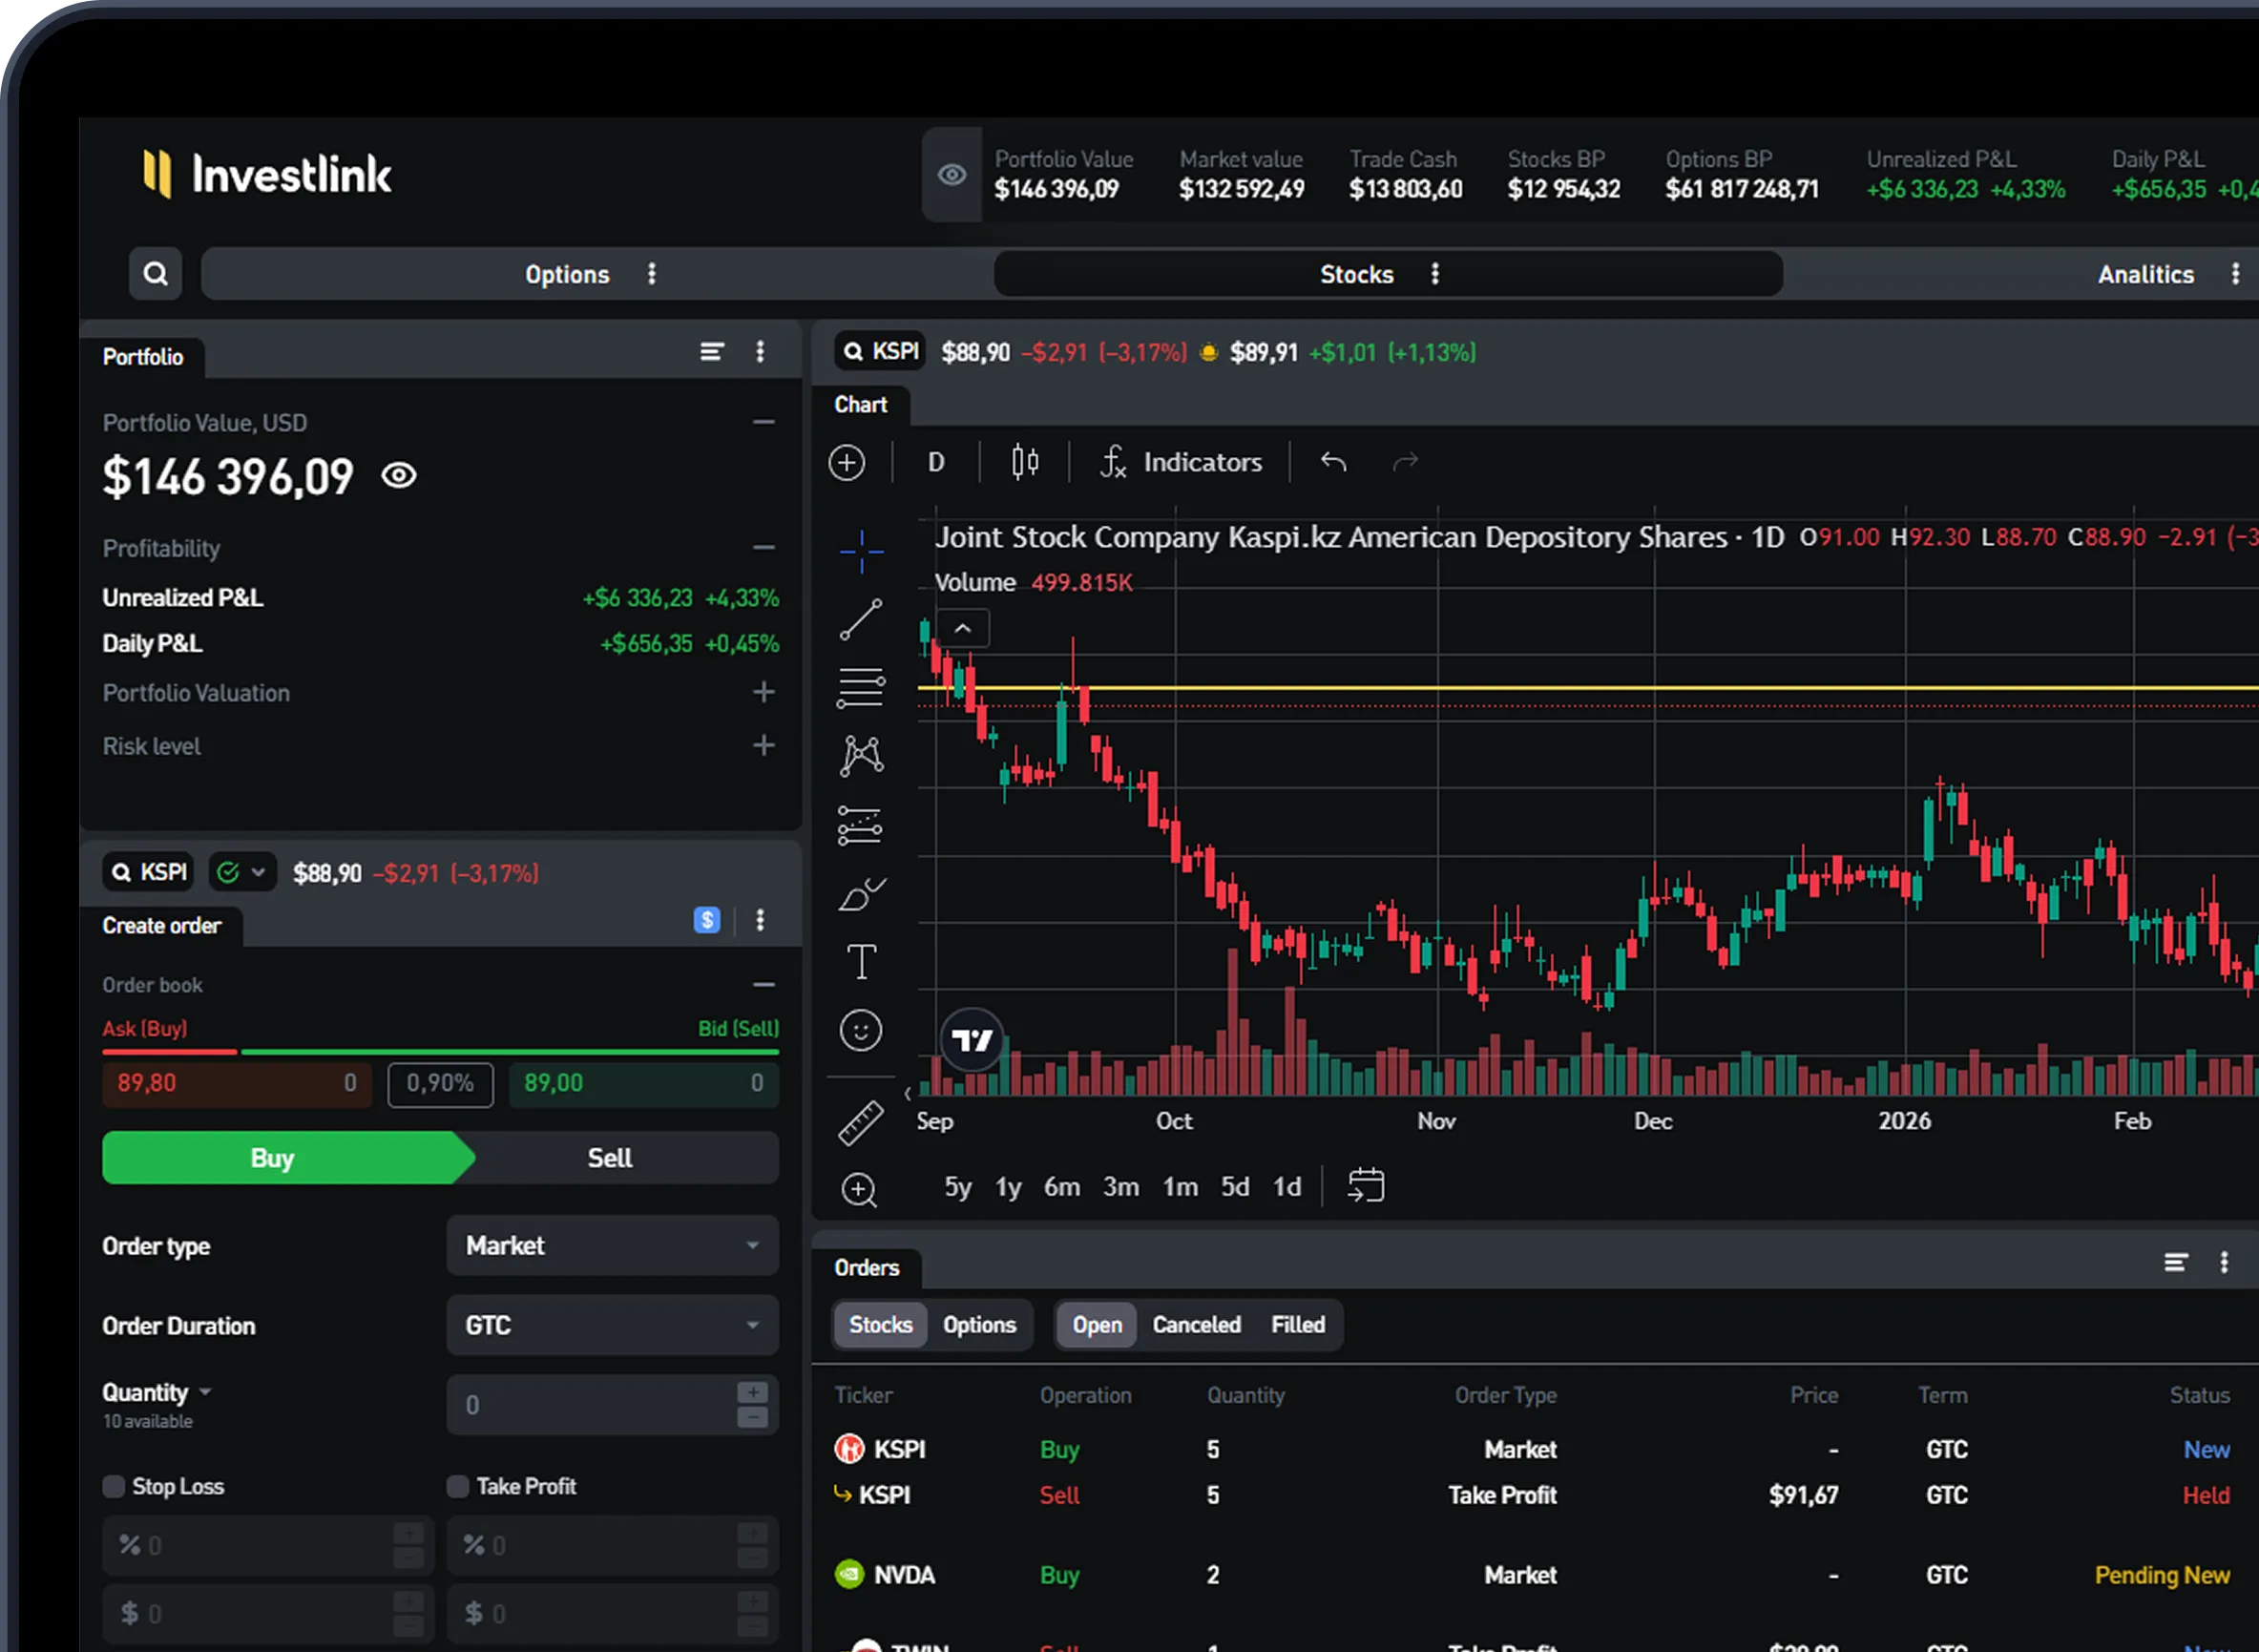The width and height of the screenshot is (2259, 1652).
Task: Open the Stocks tab three-dot menu
Action: tap(1435, 274)
